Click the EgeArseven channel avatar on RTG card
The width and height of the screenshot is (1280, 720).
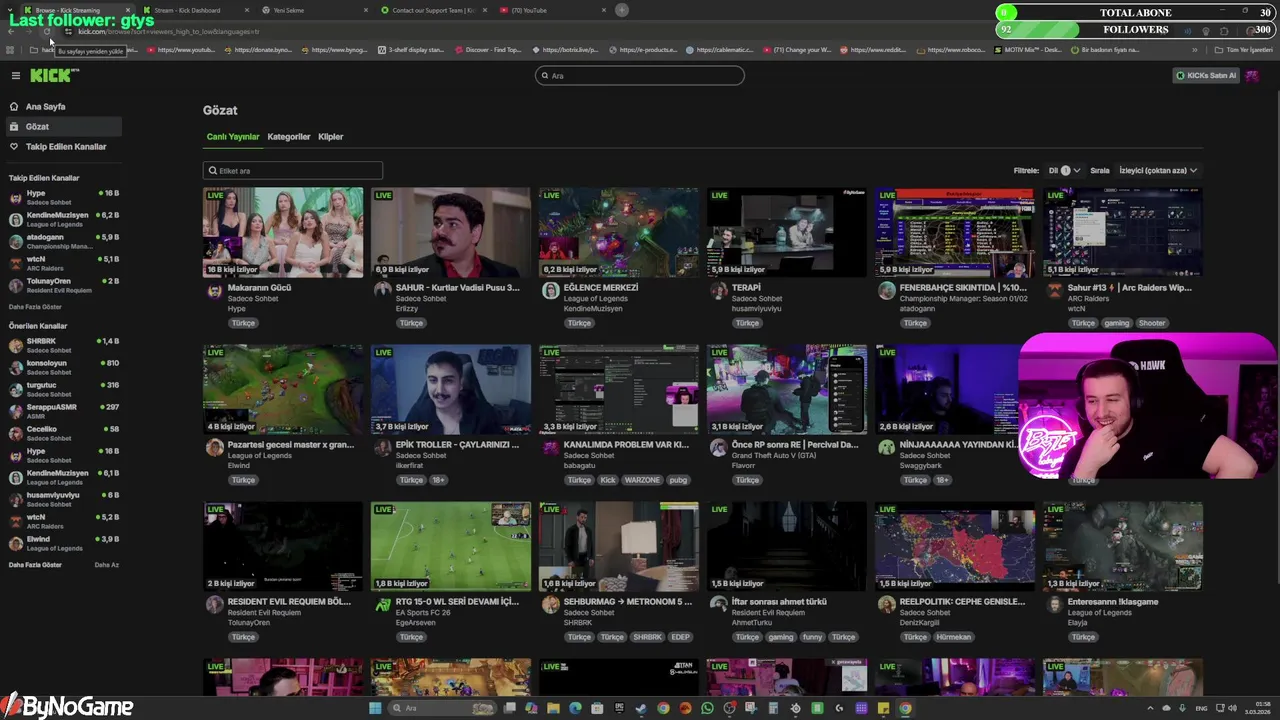tap(382, 604)
